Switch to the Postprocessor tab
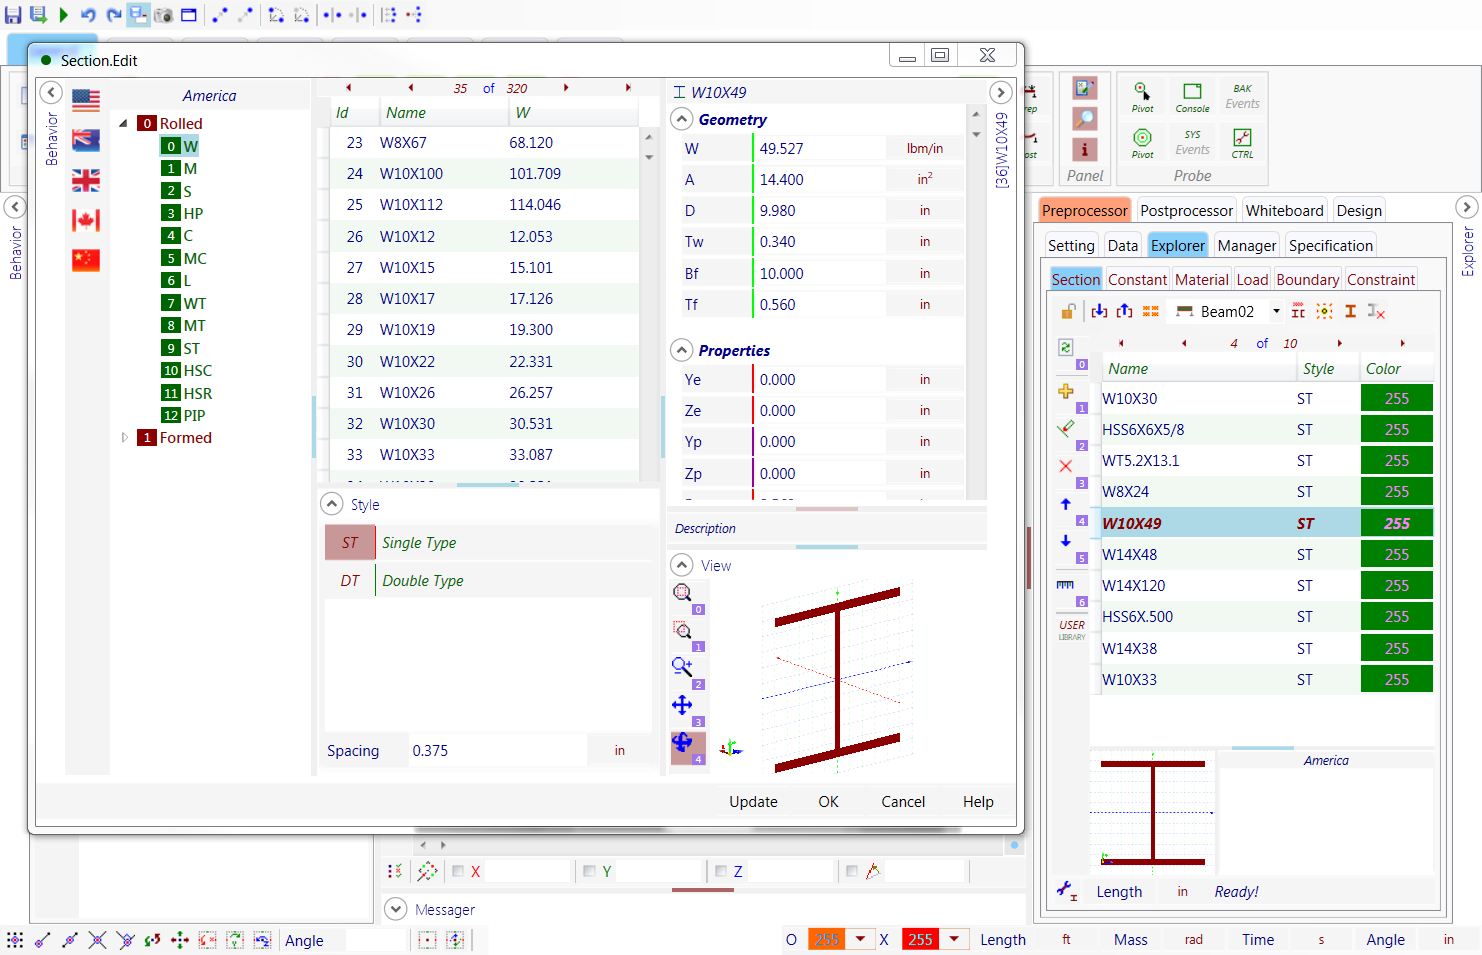The width and height of the screenshot is (1482, 955). click(x=1186, y=210)
